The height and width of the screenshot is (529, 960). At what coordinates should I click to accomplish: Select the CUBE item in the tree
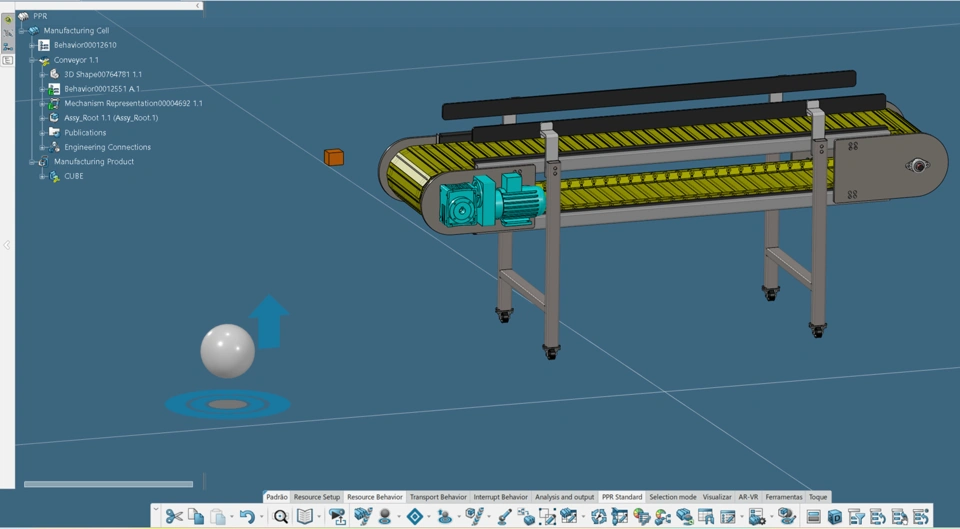coord(73,176)
